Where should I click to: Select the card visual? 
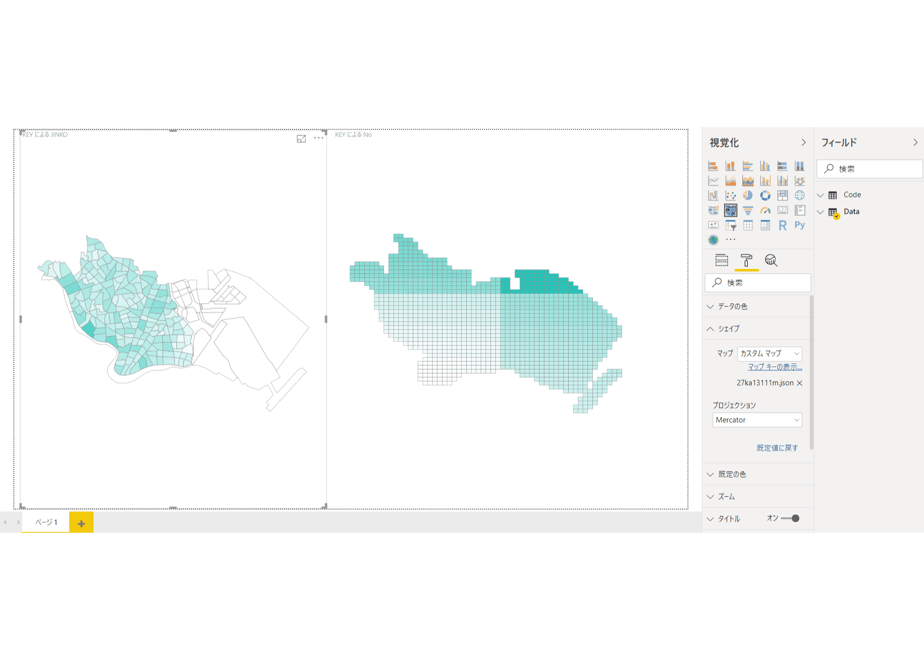point(782,210)
